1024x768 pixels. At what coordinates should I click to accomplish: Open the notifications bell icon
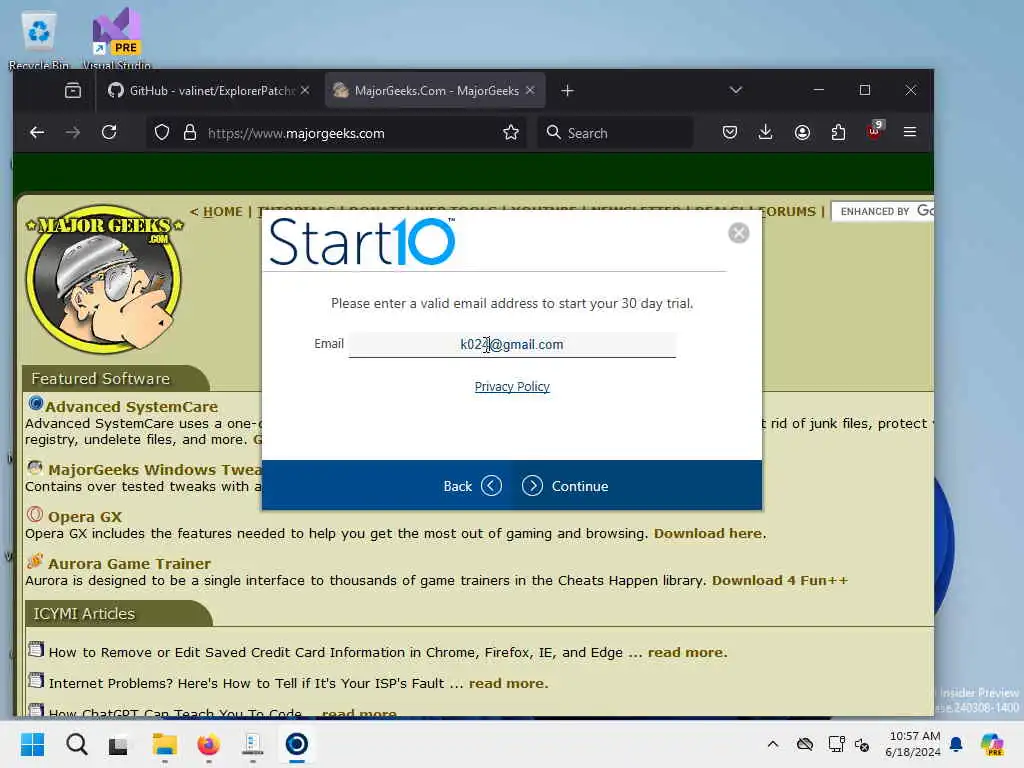click(956, 744)
